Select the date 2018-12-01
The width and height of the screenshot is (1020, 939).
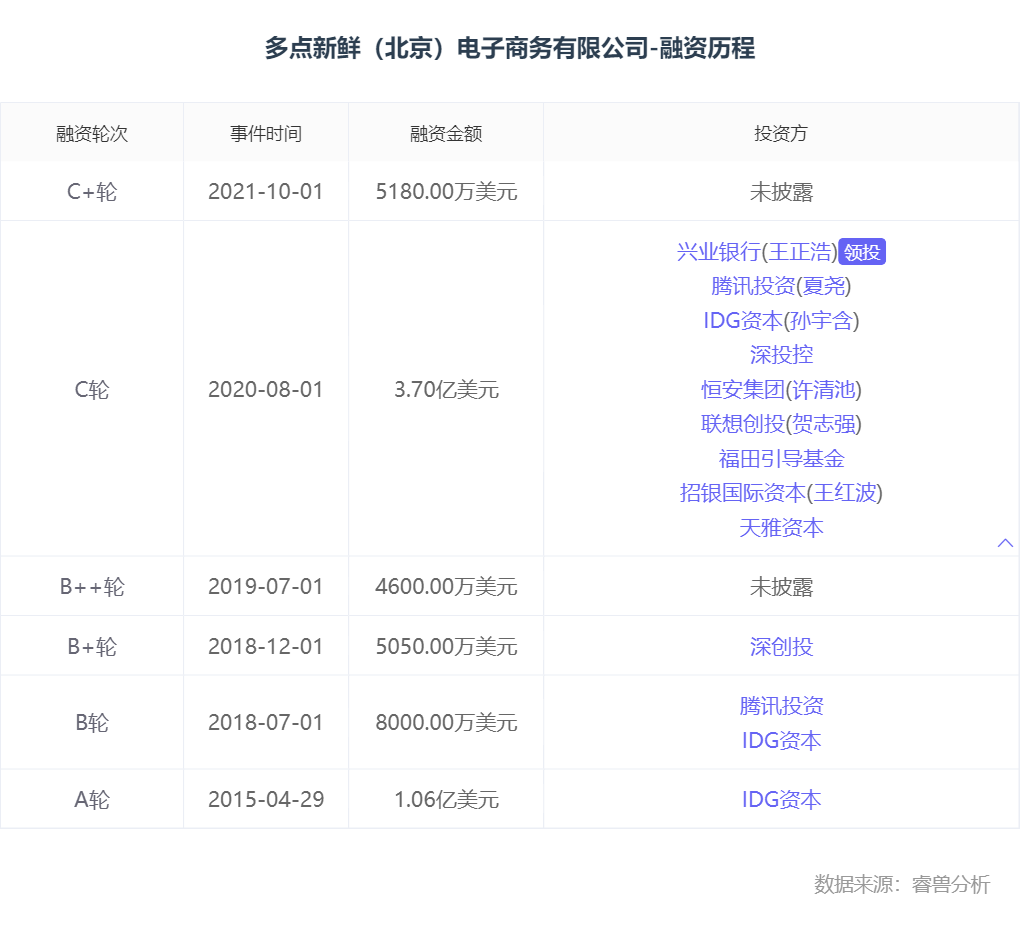pos(265,647)
